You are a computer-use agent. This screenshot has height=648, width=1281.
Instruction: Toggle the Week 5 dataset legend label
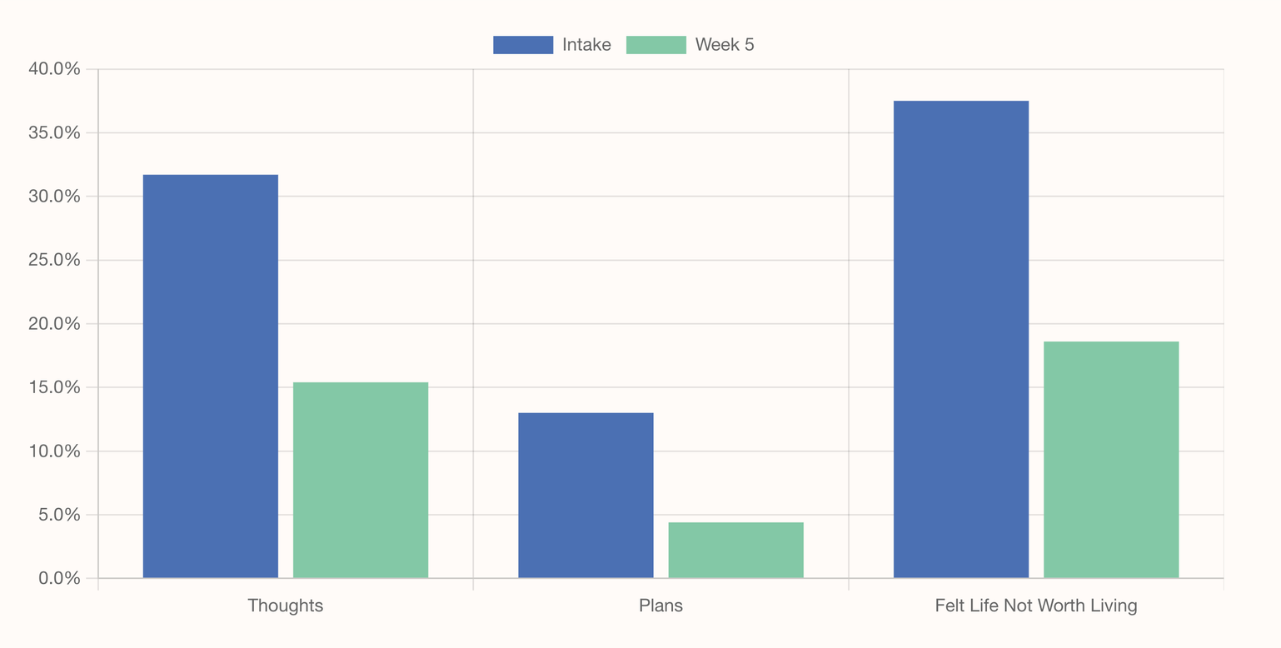tap(724, 45)
